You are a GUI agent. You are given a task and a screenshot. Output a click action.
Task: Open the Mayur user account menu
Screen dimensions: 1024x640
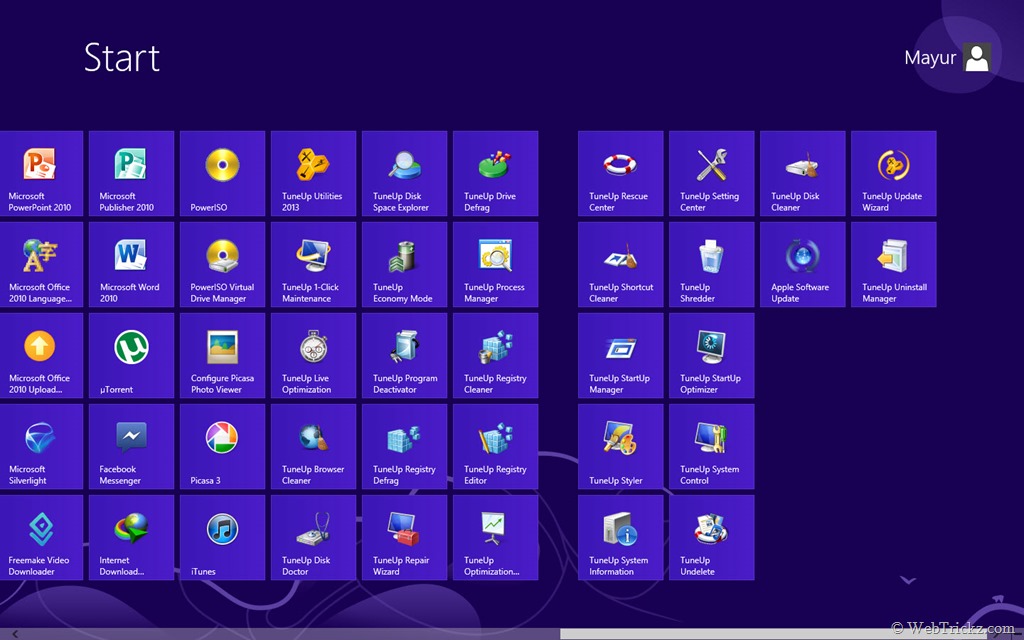tap(948, 57)
